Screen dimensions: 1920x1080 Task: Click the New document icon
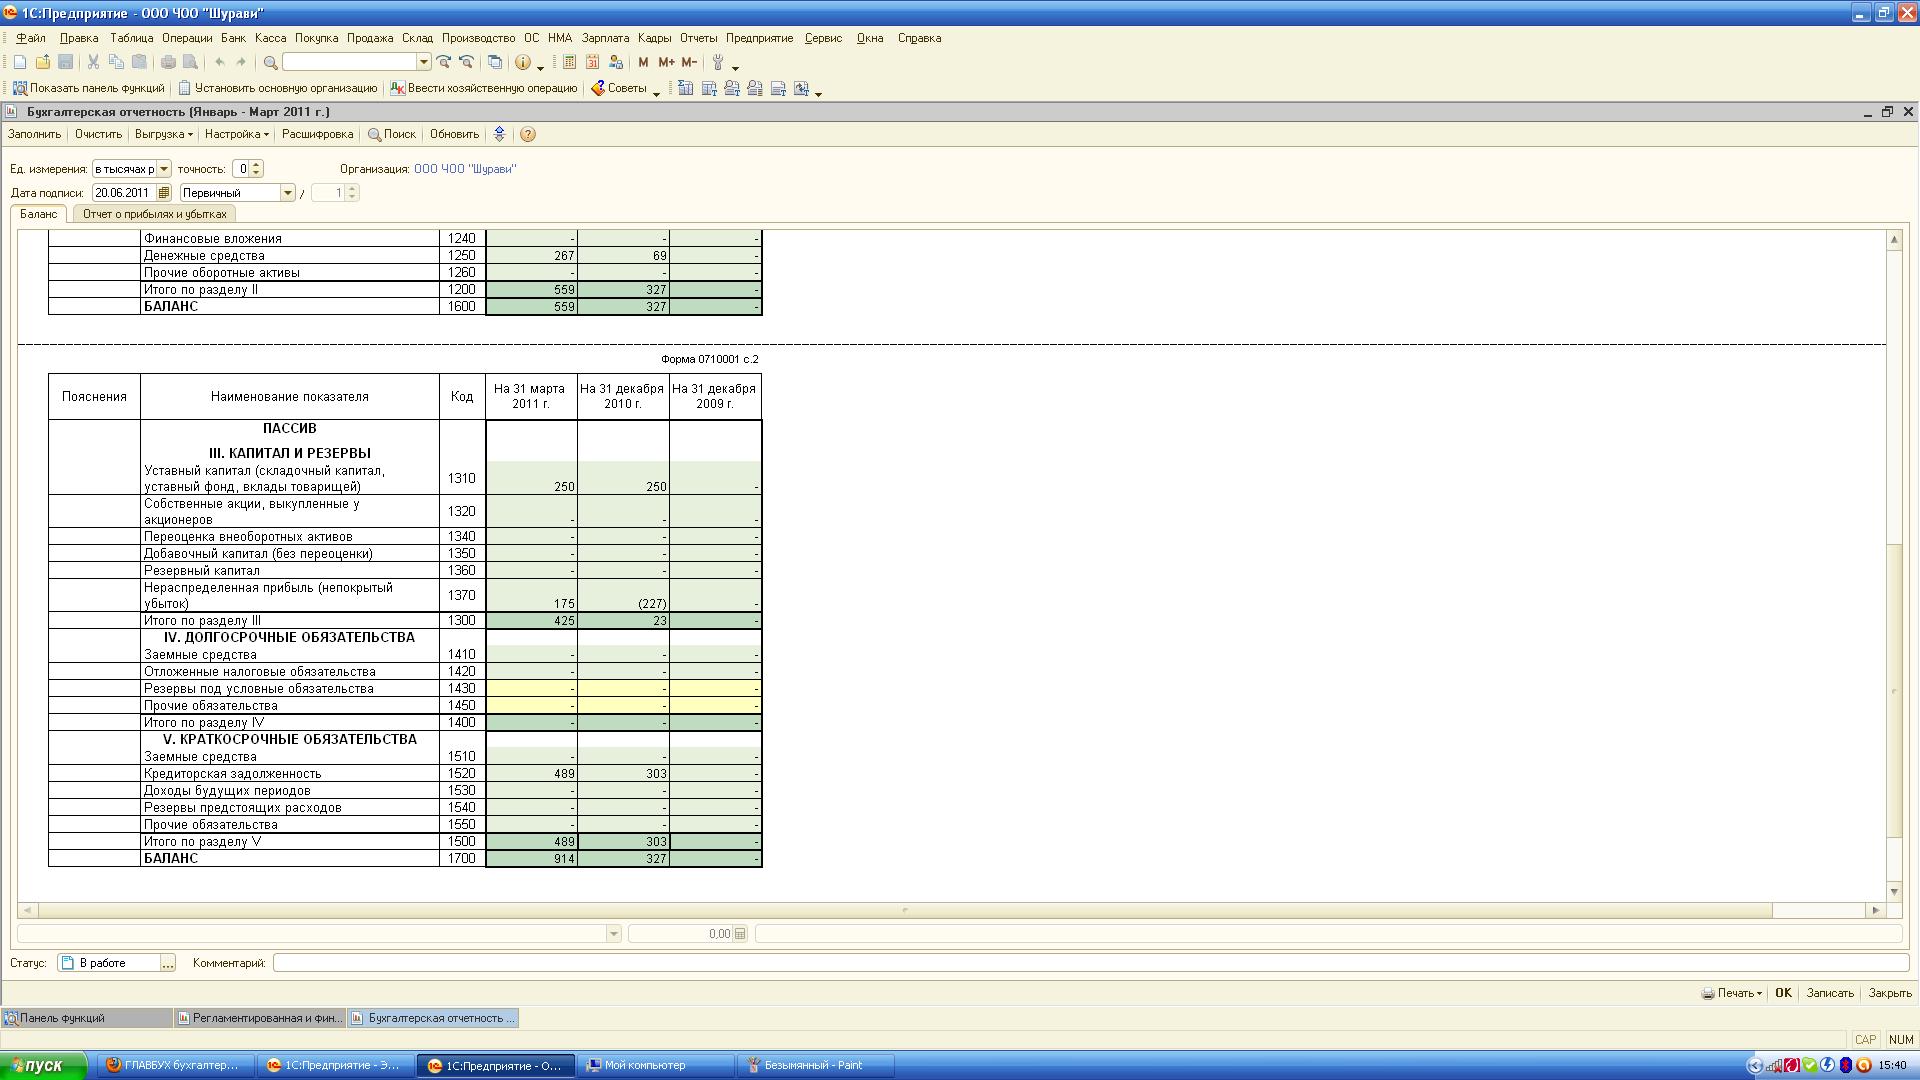click(20, 62)
